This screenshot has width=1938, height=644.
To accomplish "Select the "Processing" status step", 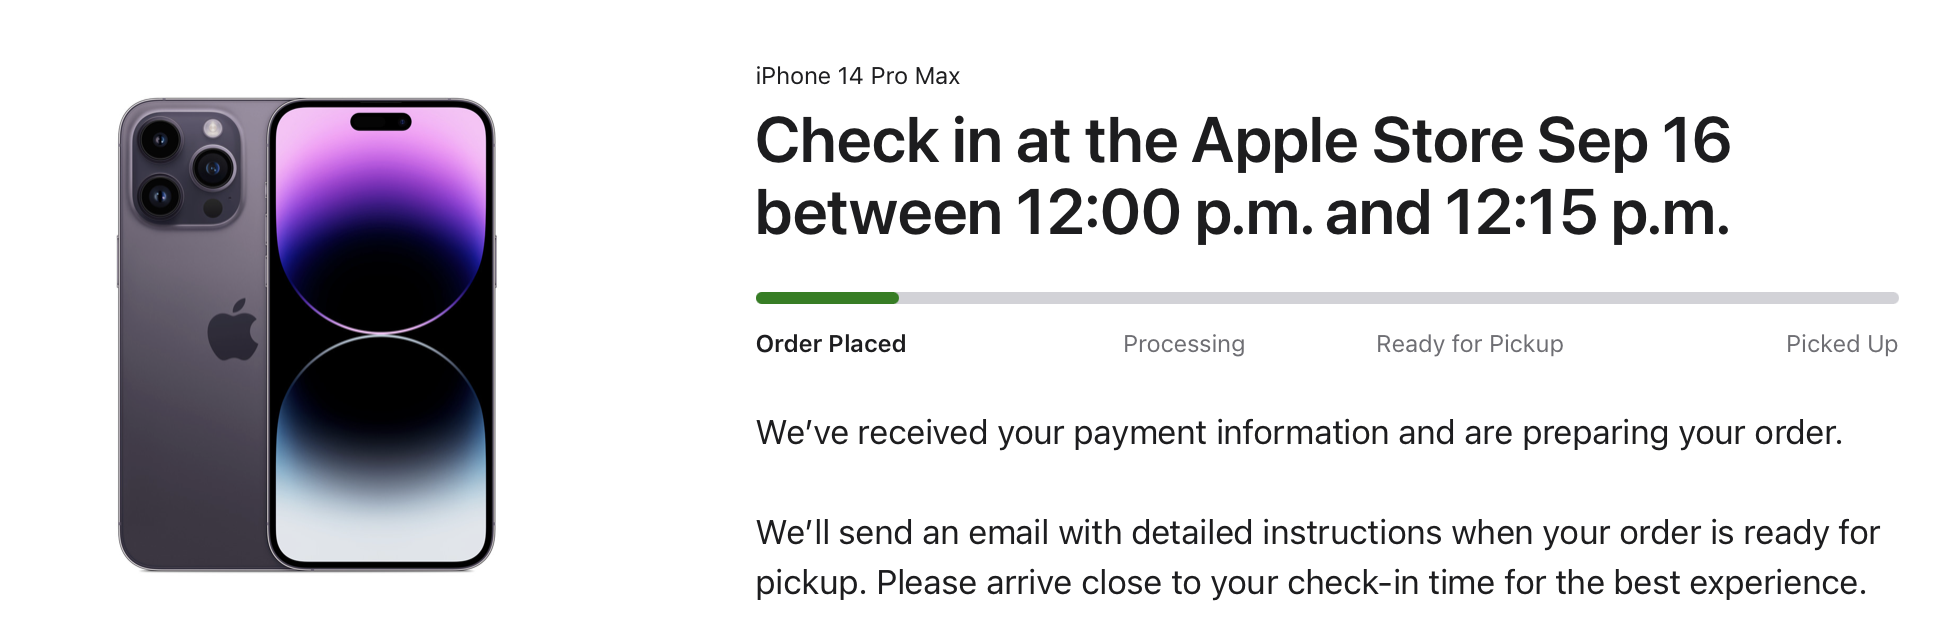I will [1183, 344].
